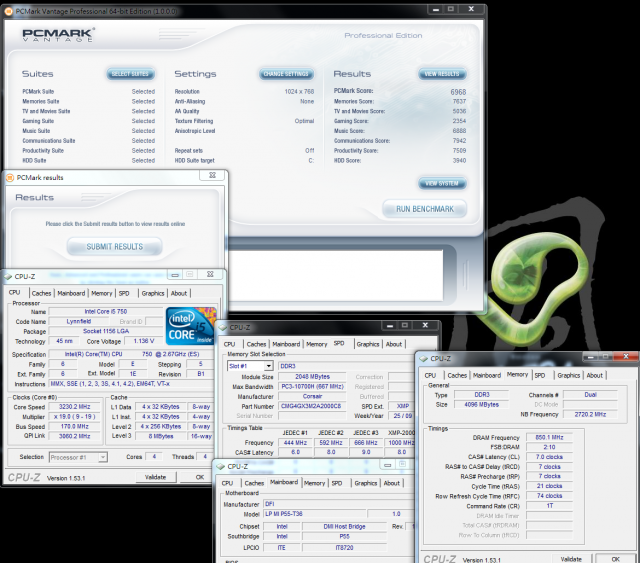Start the test with Run Benchmark
641x563 pixels.
(x=425, y=209)
